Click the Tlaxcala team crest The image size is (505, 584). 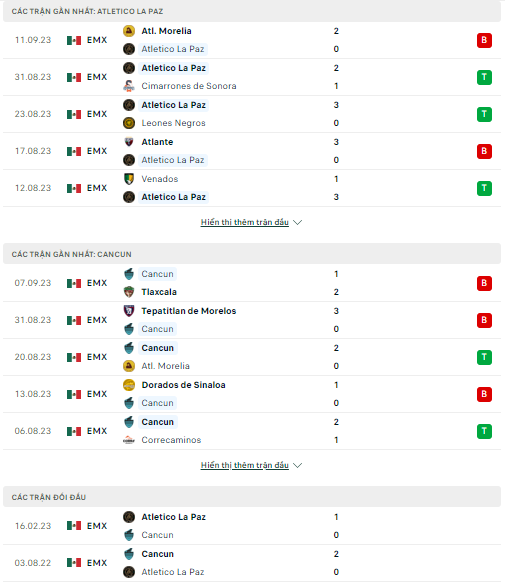pos(129,292)
